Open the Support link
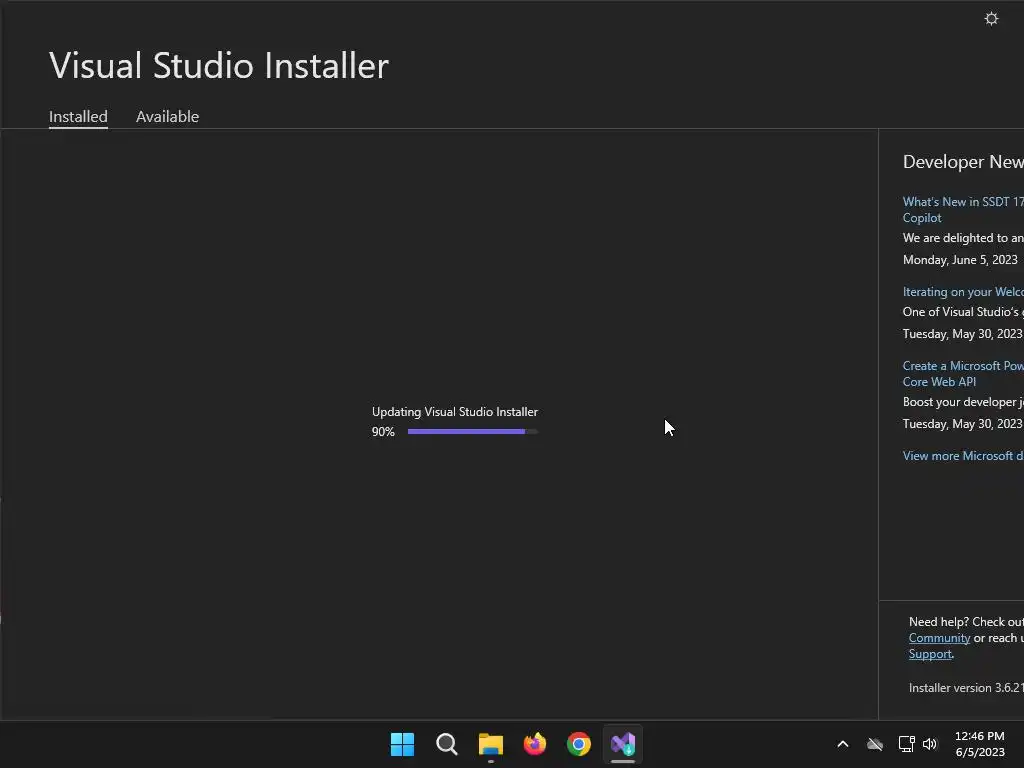 [x=930, y=654]
